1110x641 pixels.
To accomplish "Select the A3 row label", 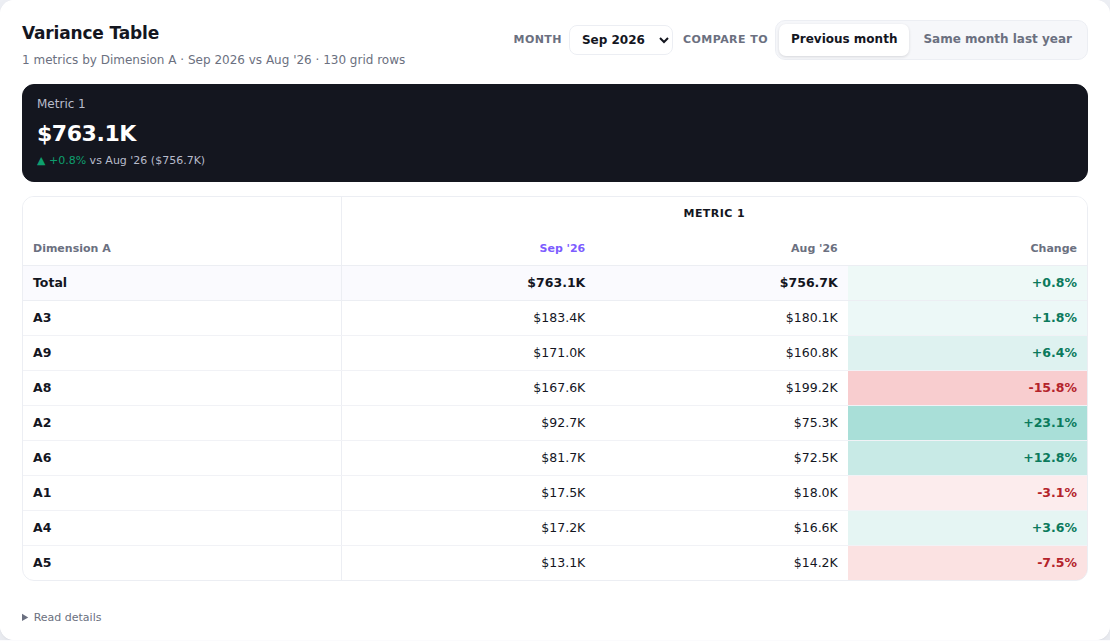I will (42, 317).
